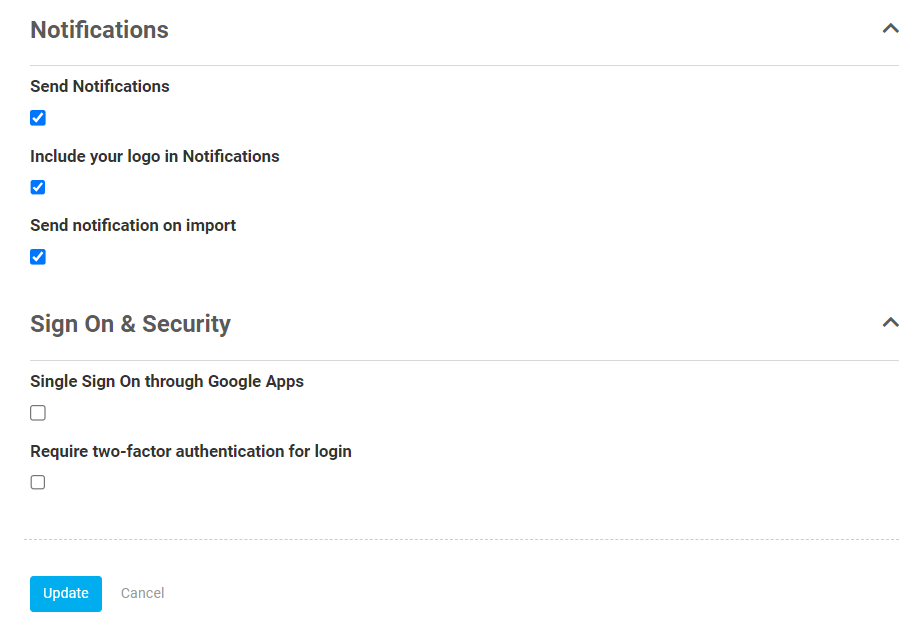Click the ampersand in Sign On & Security
The image size is (918, 640).
coord(128,324)
